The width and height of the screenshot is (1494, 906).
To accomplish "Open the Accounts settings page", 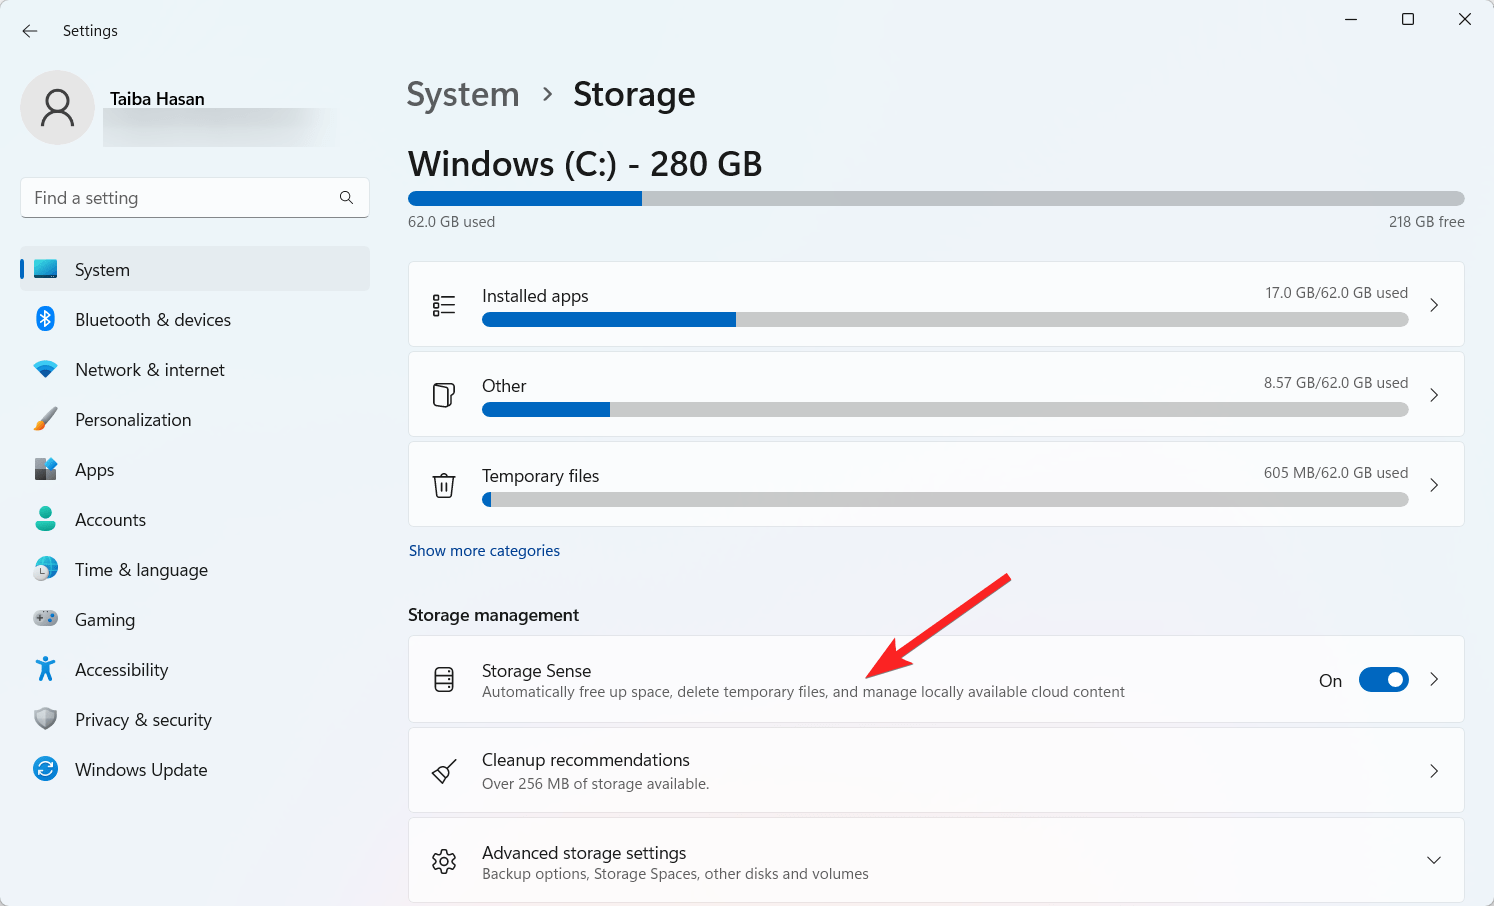I will (x=110, y=520).
